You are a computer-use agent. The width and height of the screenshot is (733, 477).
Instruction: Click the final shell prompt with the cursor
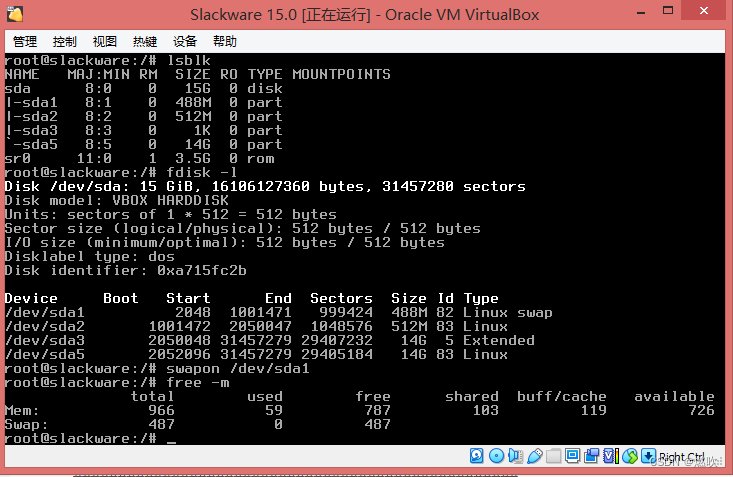[x=91, y=439]
